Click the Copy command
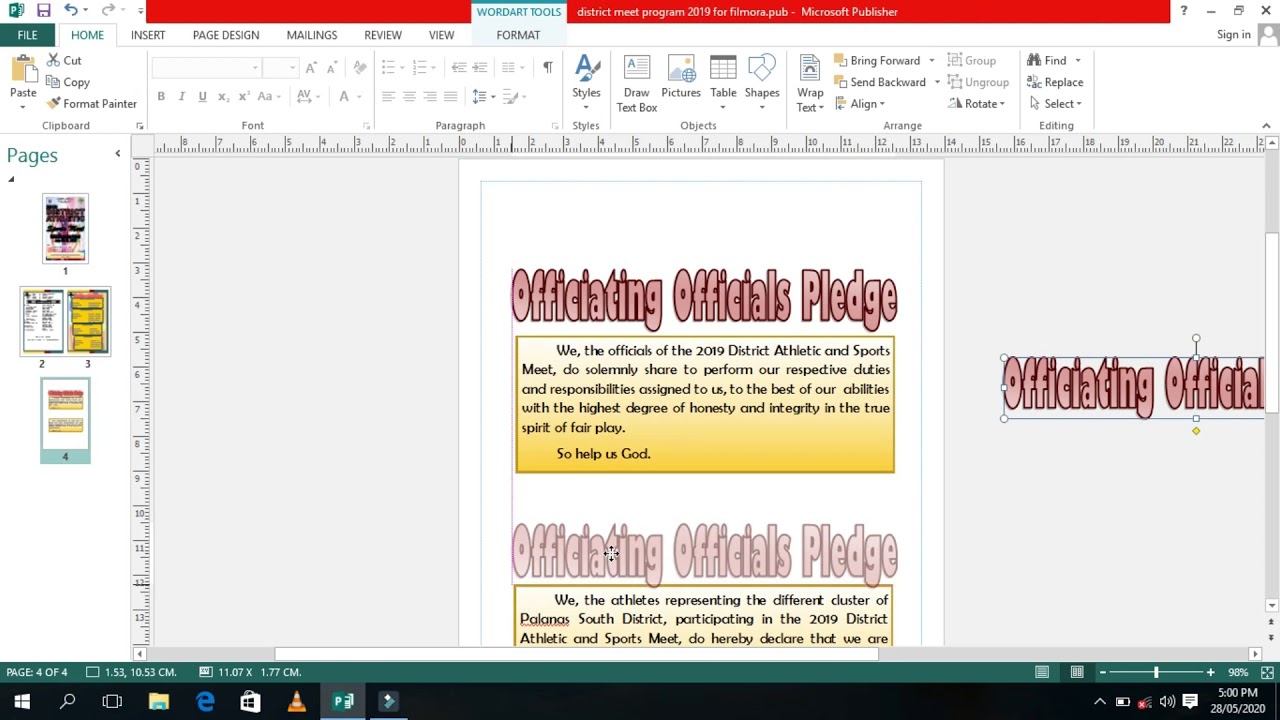 click(x=68, y=82)
